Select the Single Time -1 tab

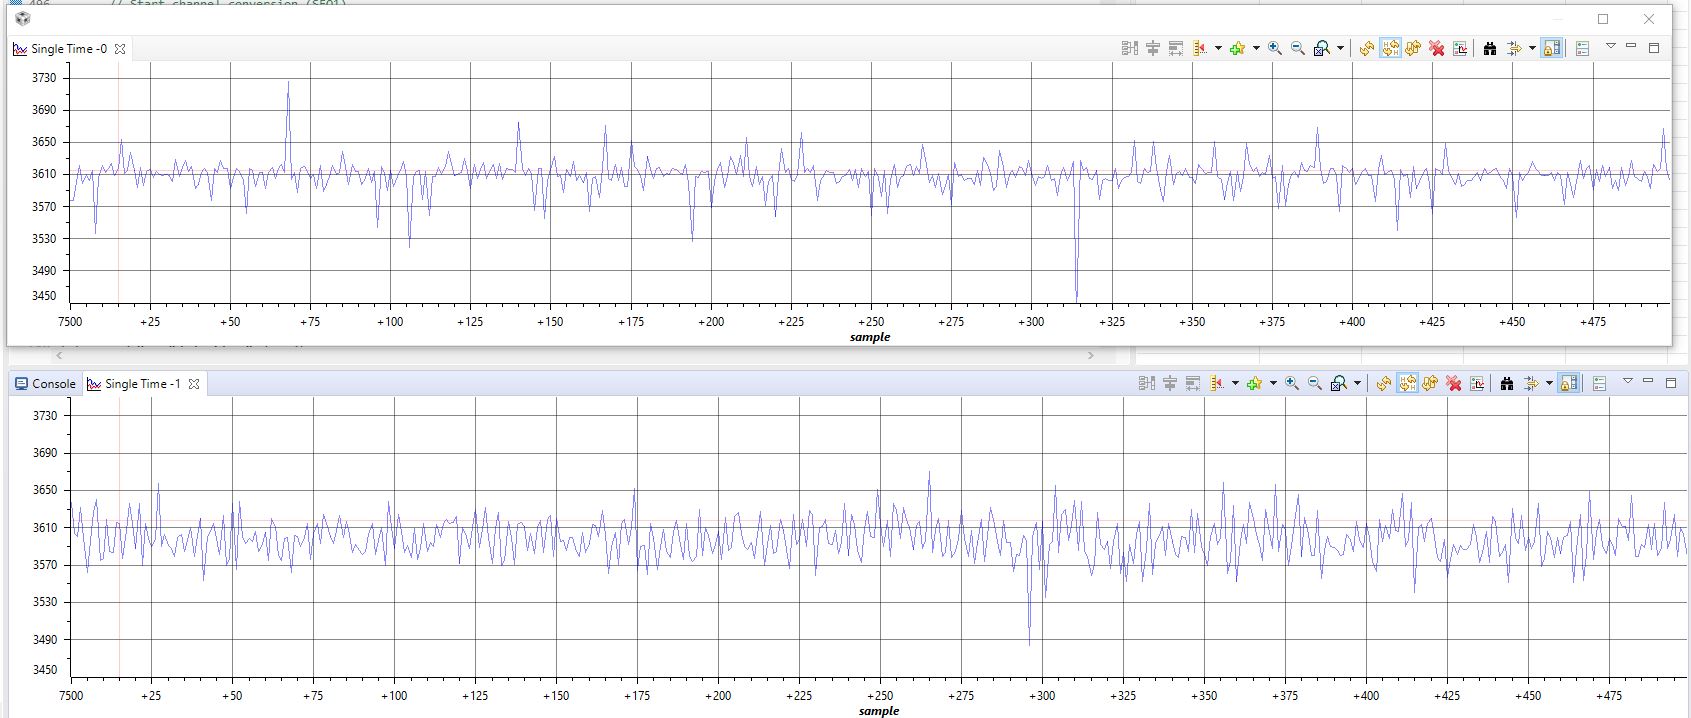click(x=134, y=384)
